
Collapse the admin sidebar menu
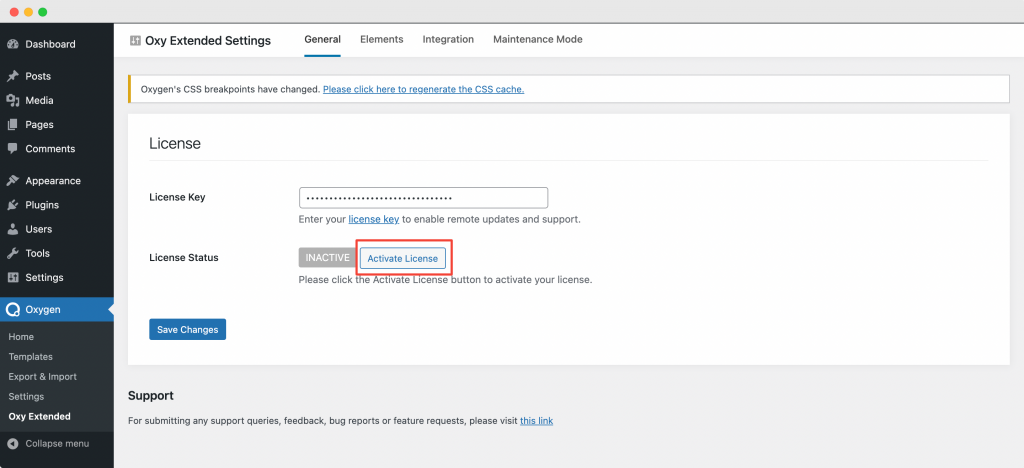[48, 444]
